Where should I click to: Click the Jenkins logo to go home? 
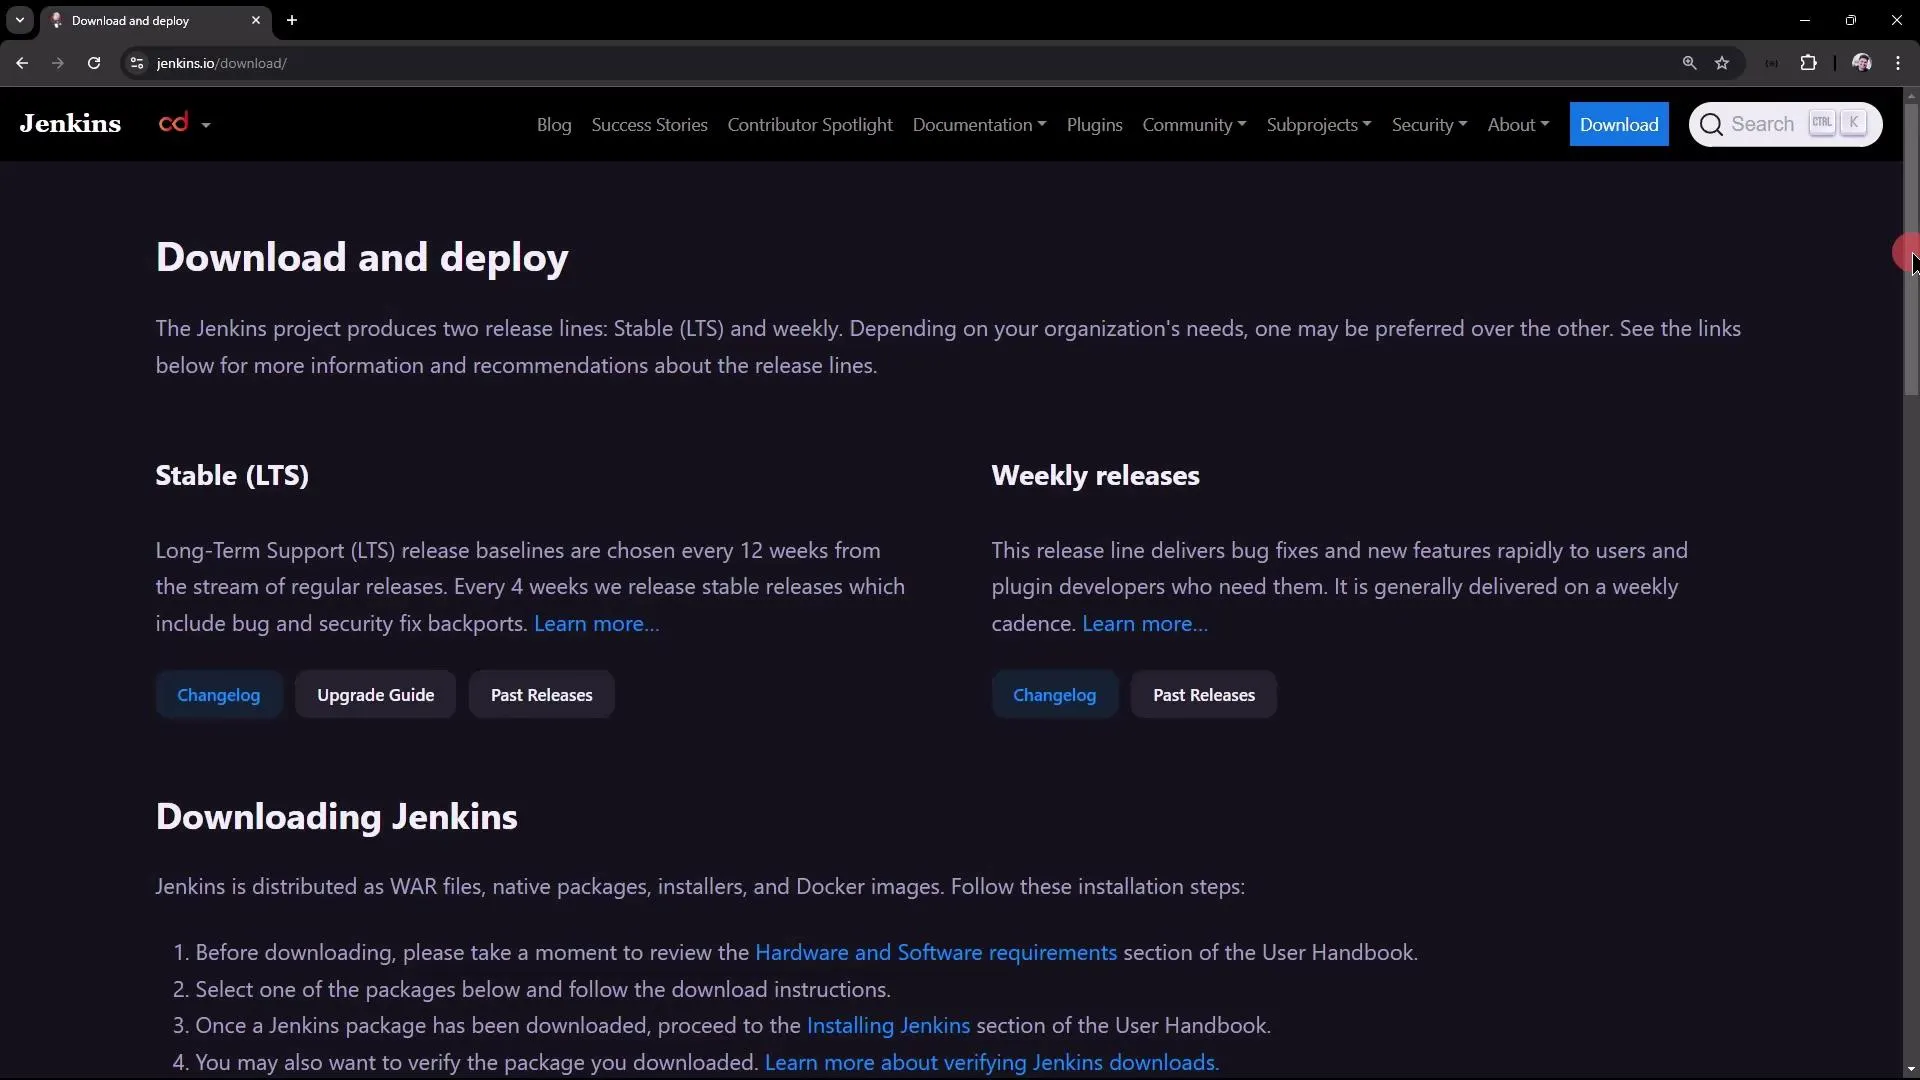[x=69, y=123]
